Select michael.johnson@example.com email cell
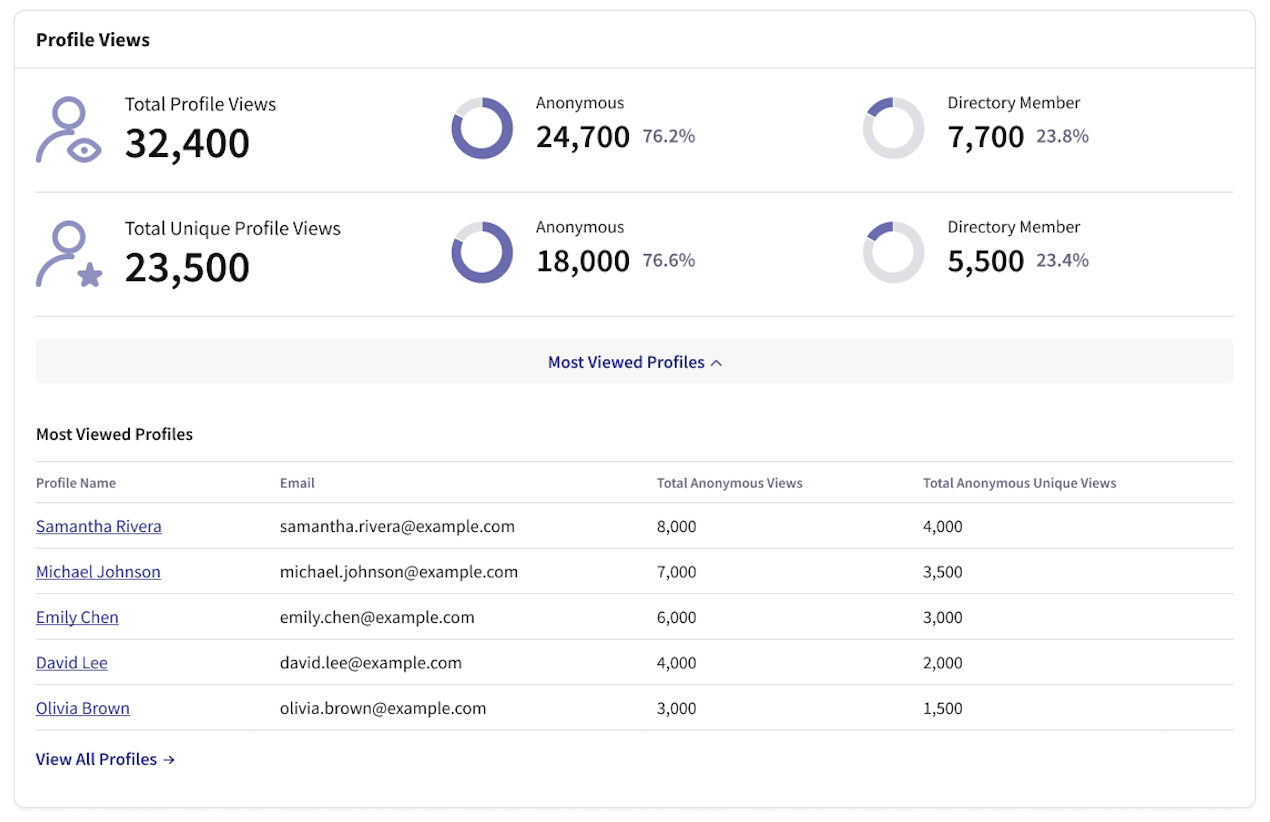Viewport: 1270px width, 822px height. click(399, 572)
